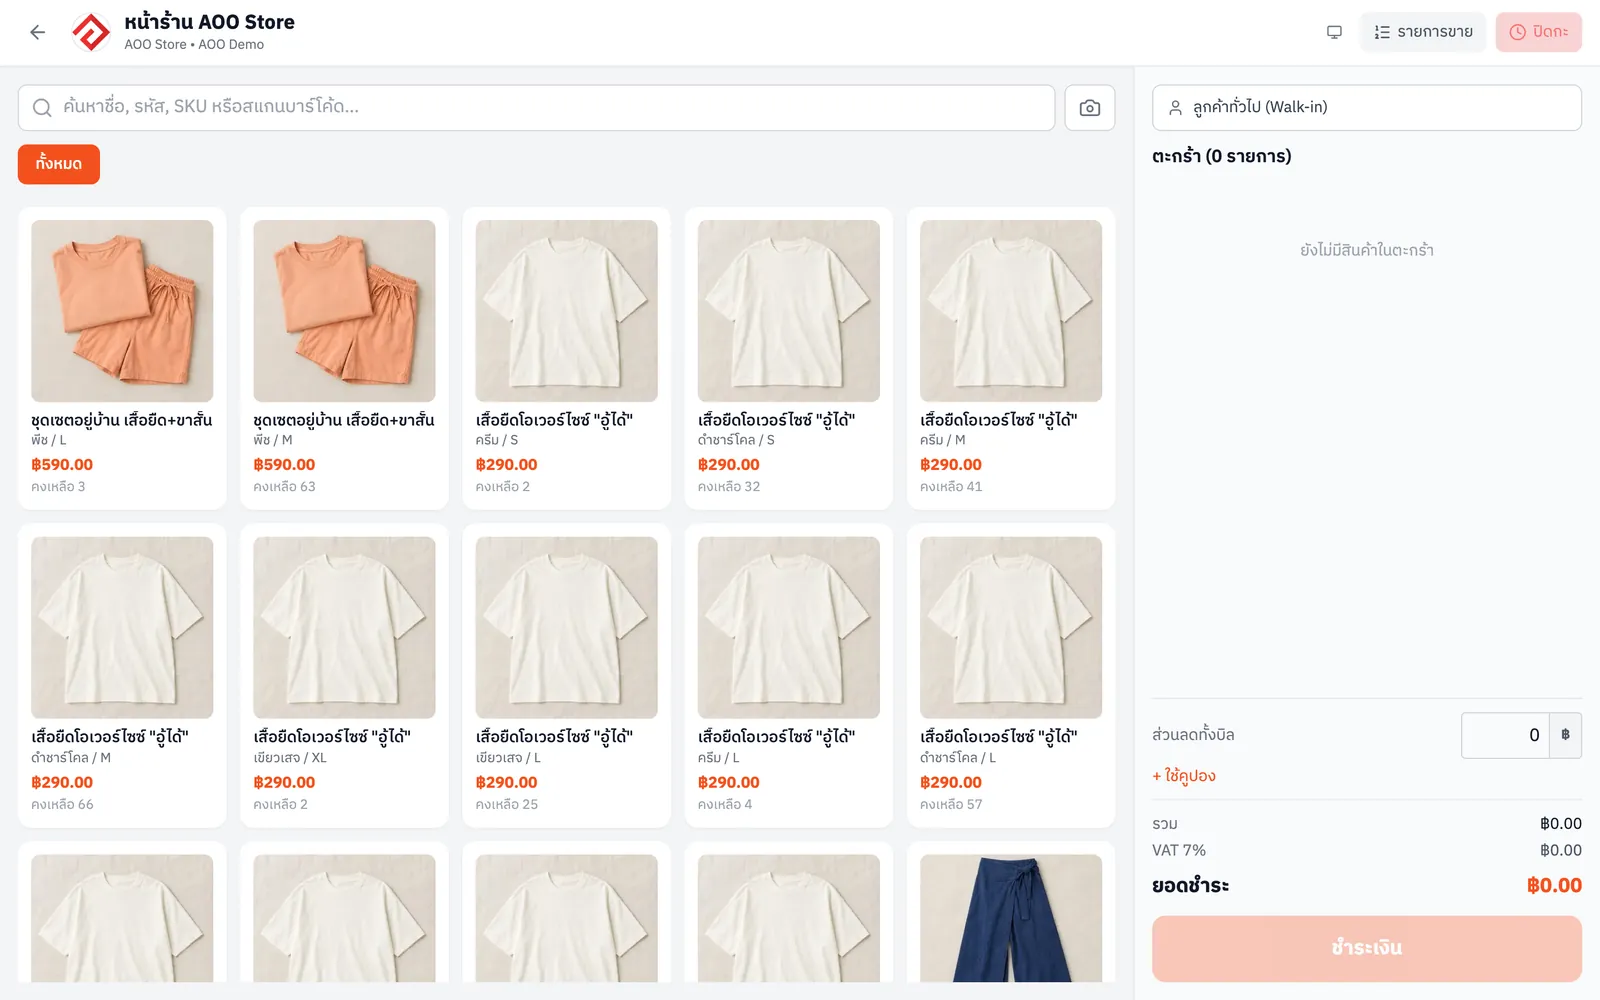1600x1000 pixels.
Task: Click the คงเหลือ 25 stock text
Action: coord(507,805)
